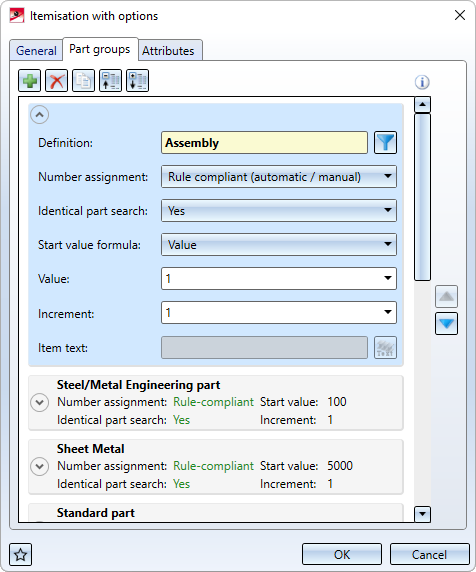
Task: Click the Item text editor icon
Action: [386, 348]
